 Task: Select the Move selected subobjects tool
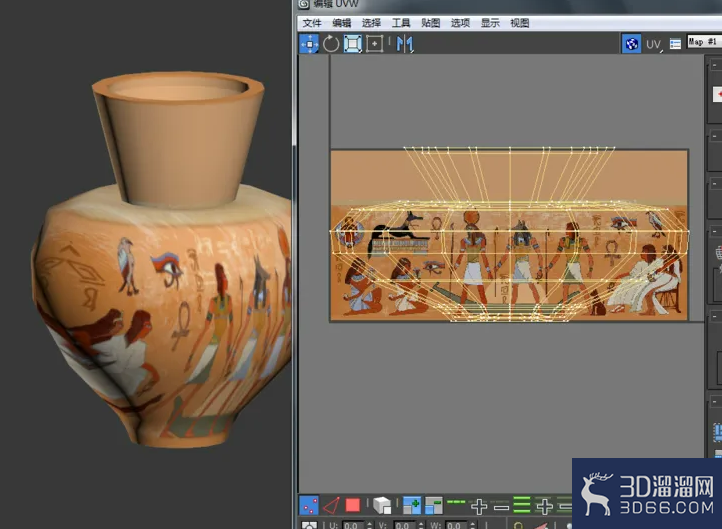pos(309,44)
